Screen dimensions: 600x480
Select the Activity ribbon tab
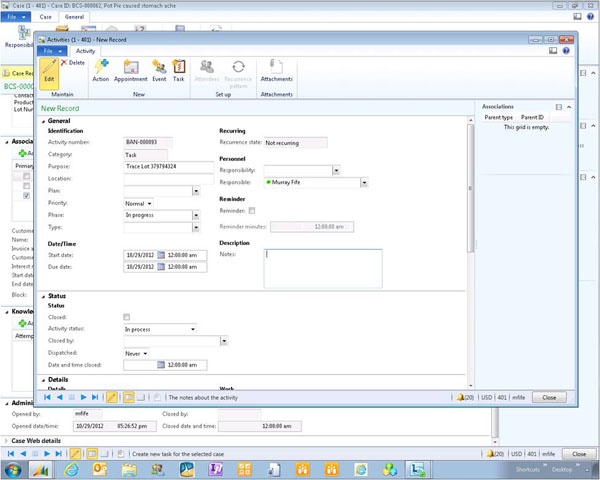click(x=86, y=50)
